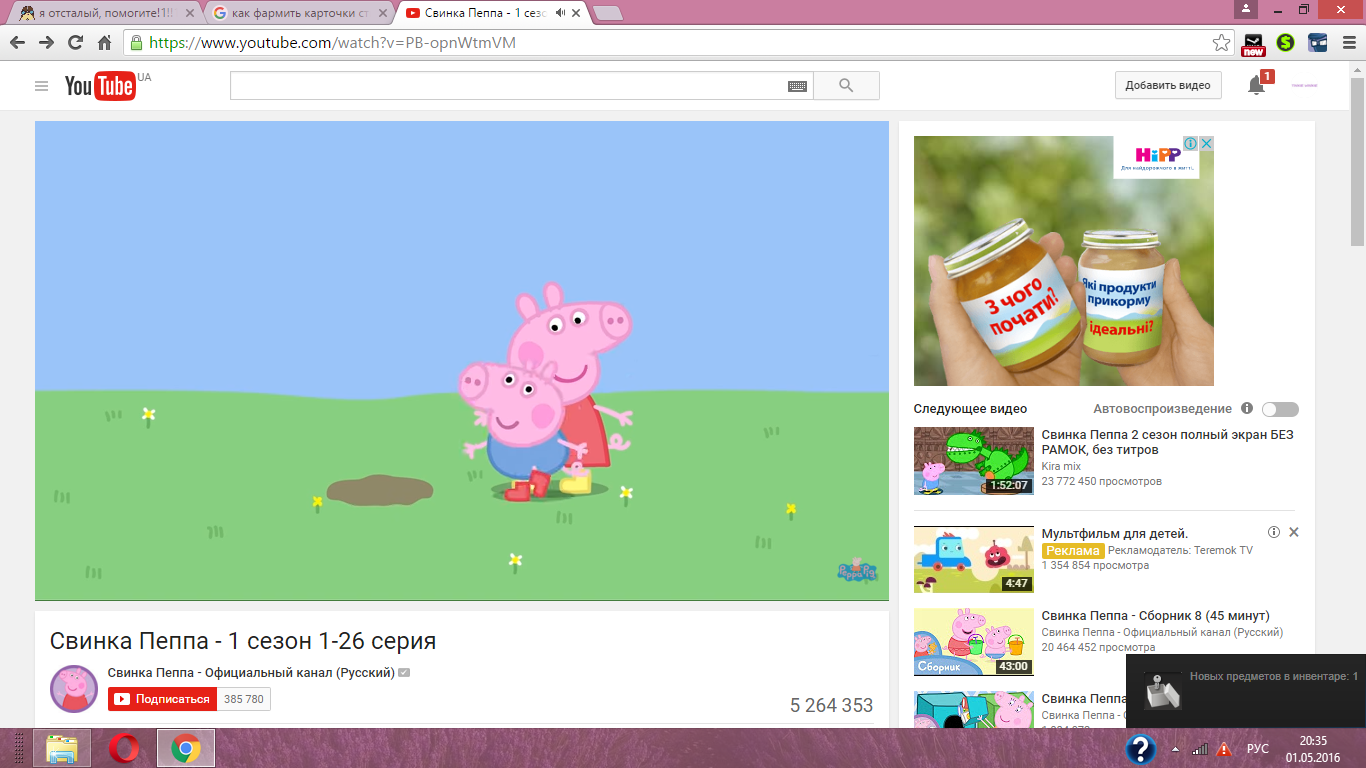Close the HiPP ad with its X
Viewport: 1366px width, 768px height.
click(x=1207, y=144)
